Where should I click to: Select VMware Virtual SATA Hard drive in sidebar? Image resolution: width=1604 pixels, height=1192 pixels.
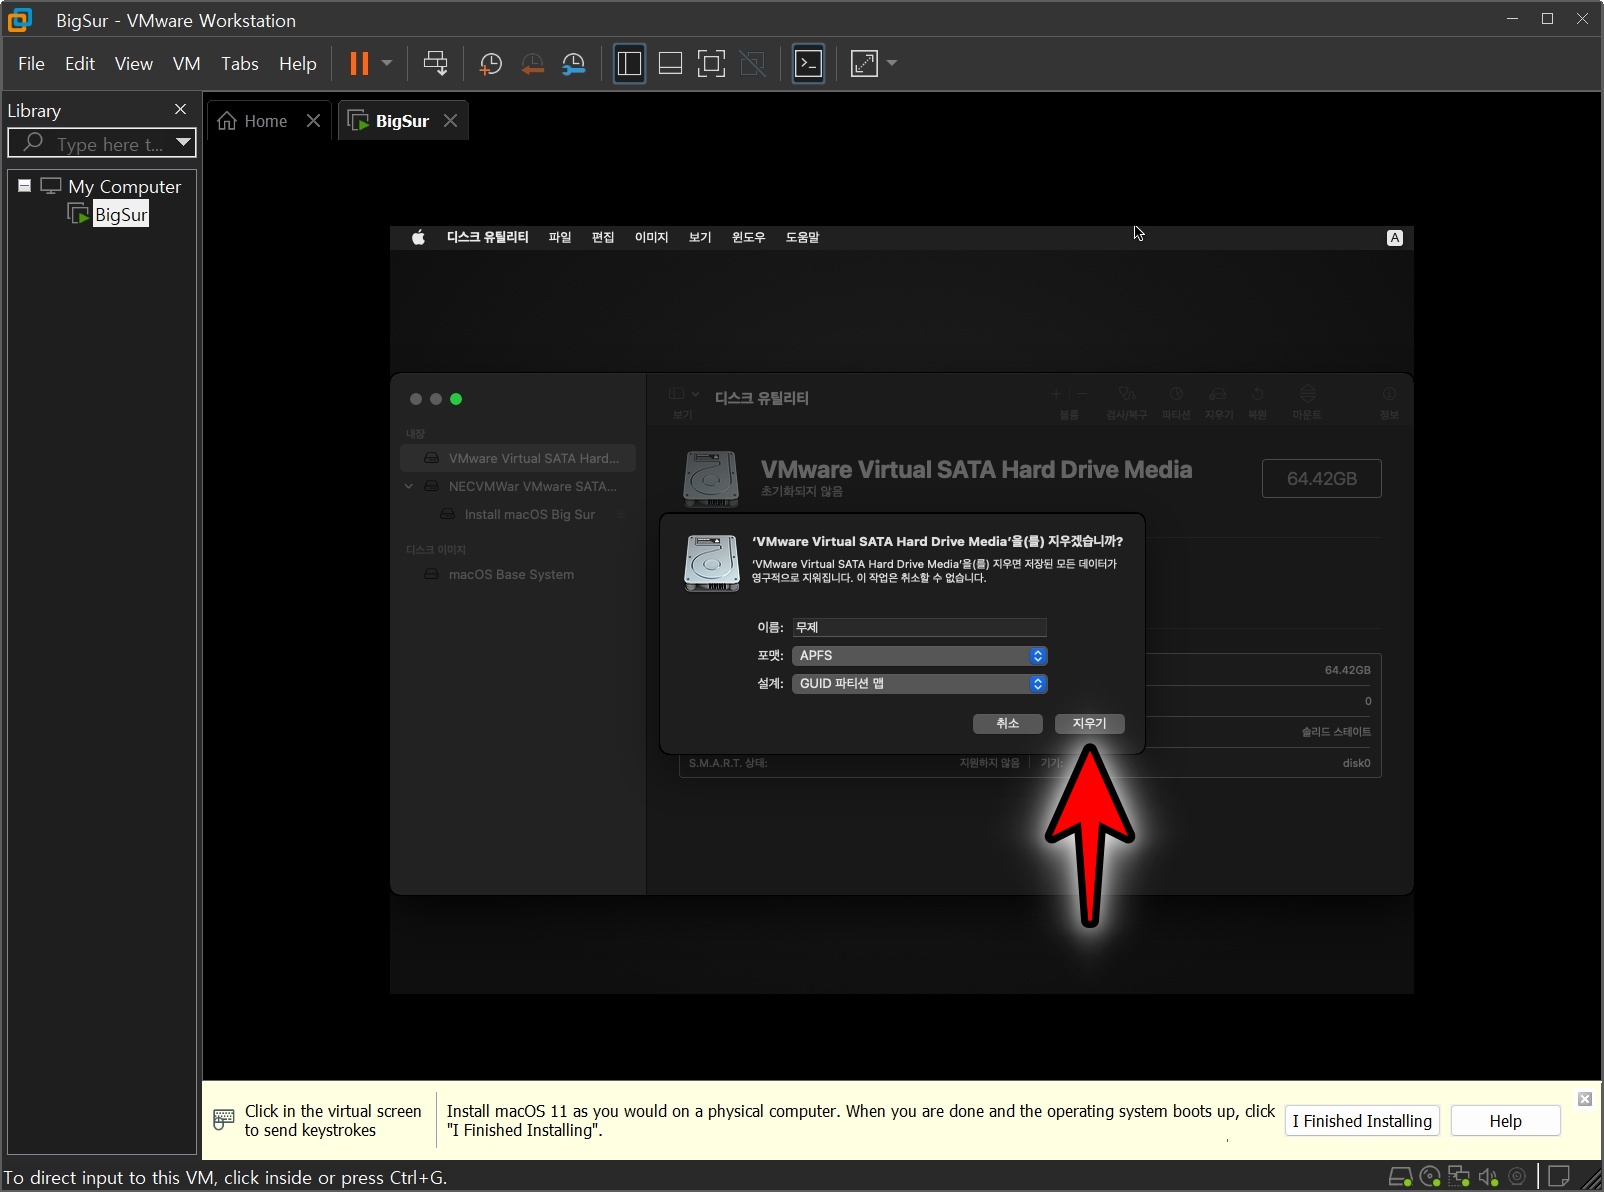518,458
